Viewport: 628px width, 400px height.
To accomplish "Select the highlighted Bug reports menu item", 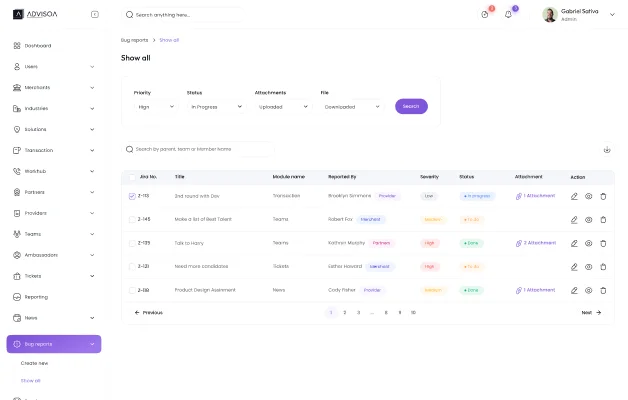I will point(54,344).
